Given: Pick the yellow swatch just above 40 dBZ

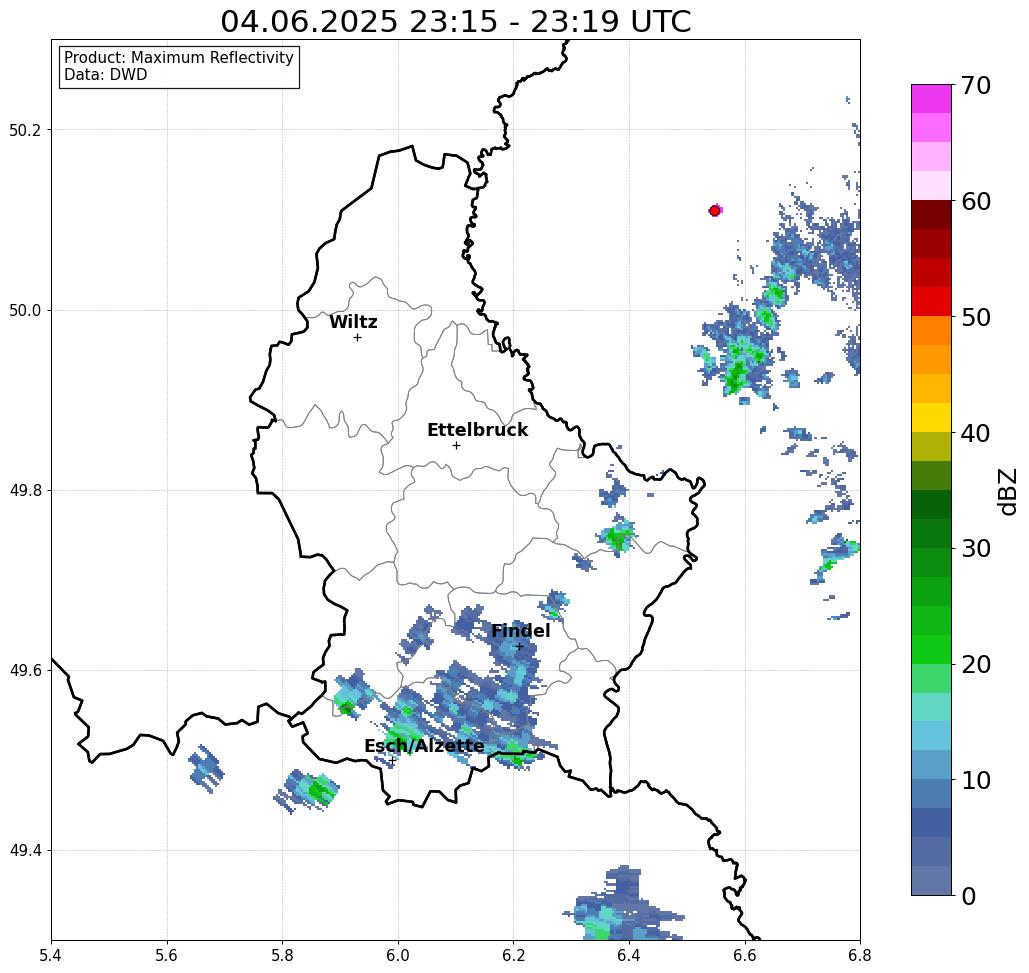Looking at the screenshot, I should pos(931,417).
